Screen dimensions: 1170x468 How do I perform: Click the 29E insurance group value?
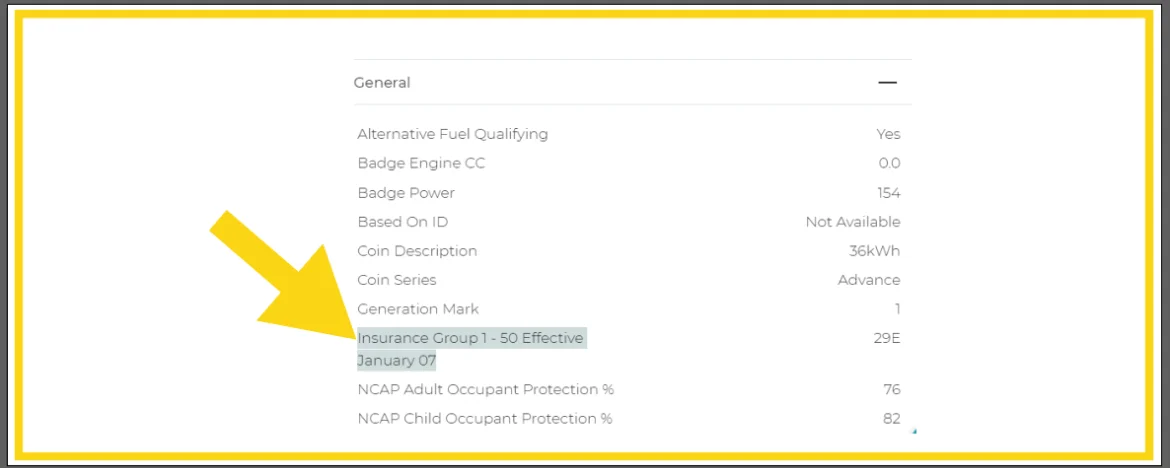pyautogui.click(x=886, y=339)
